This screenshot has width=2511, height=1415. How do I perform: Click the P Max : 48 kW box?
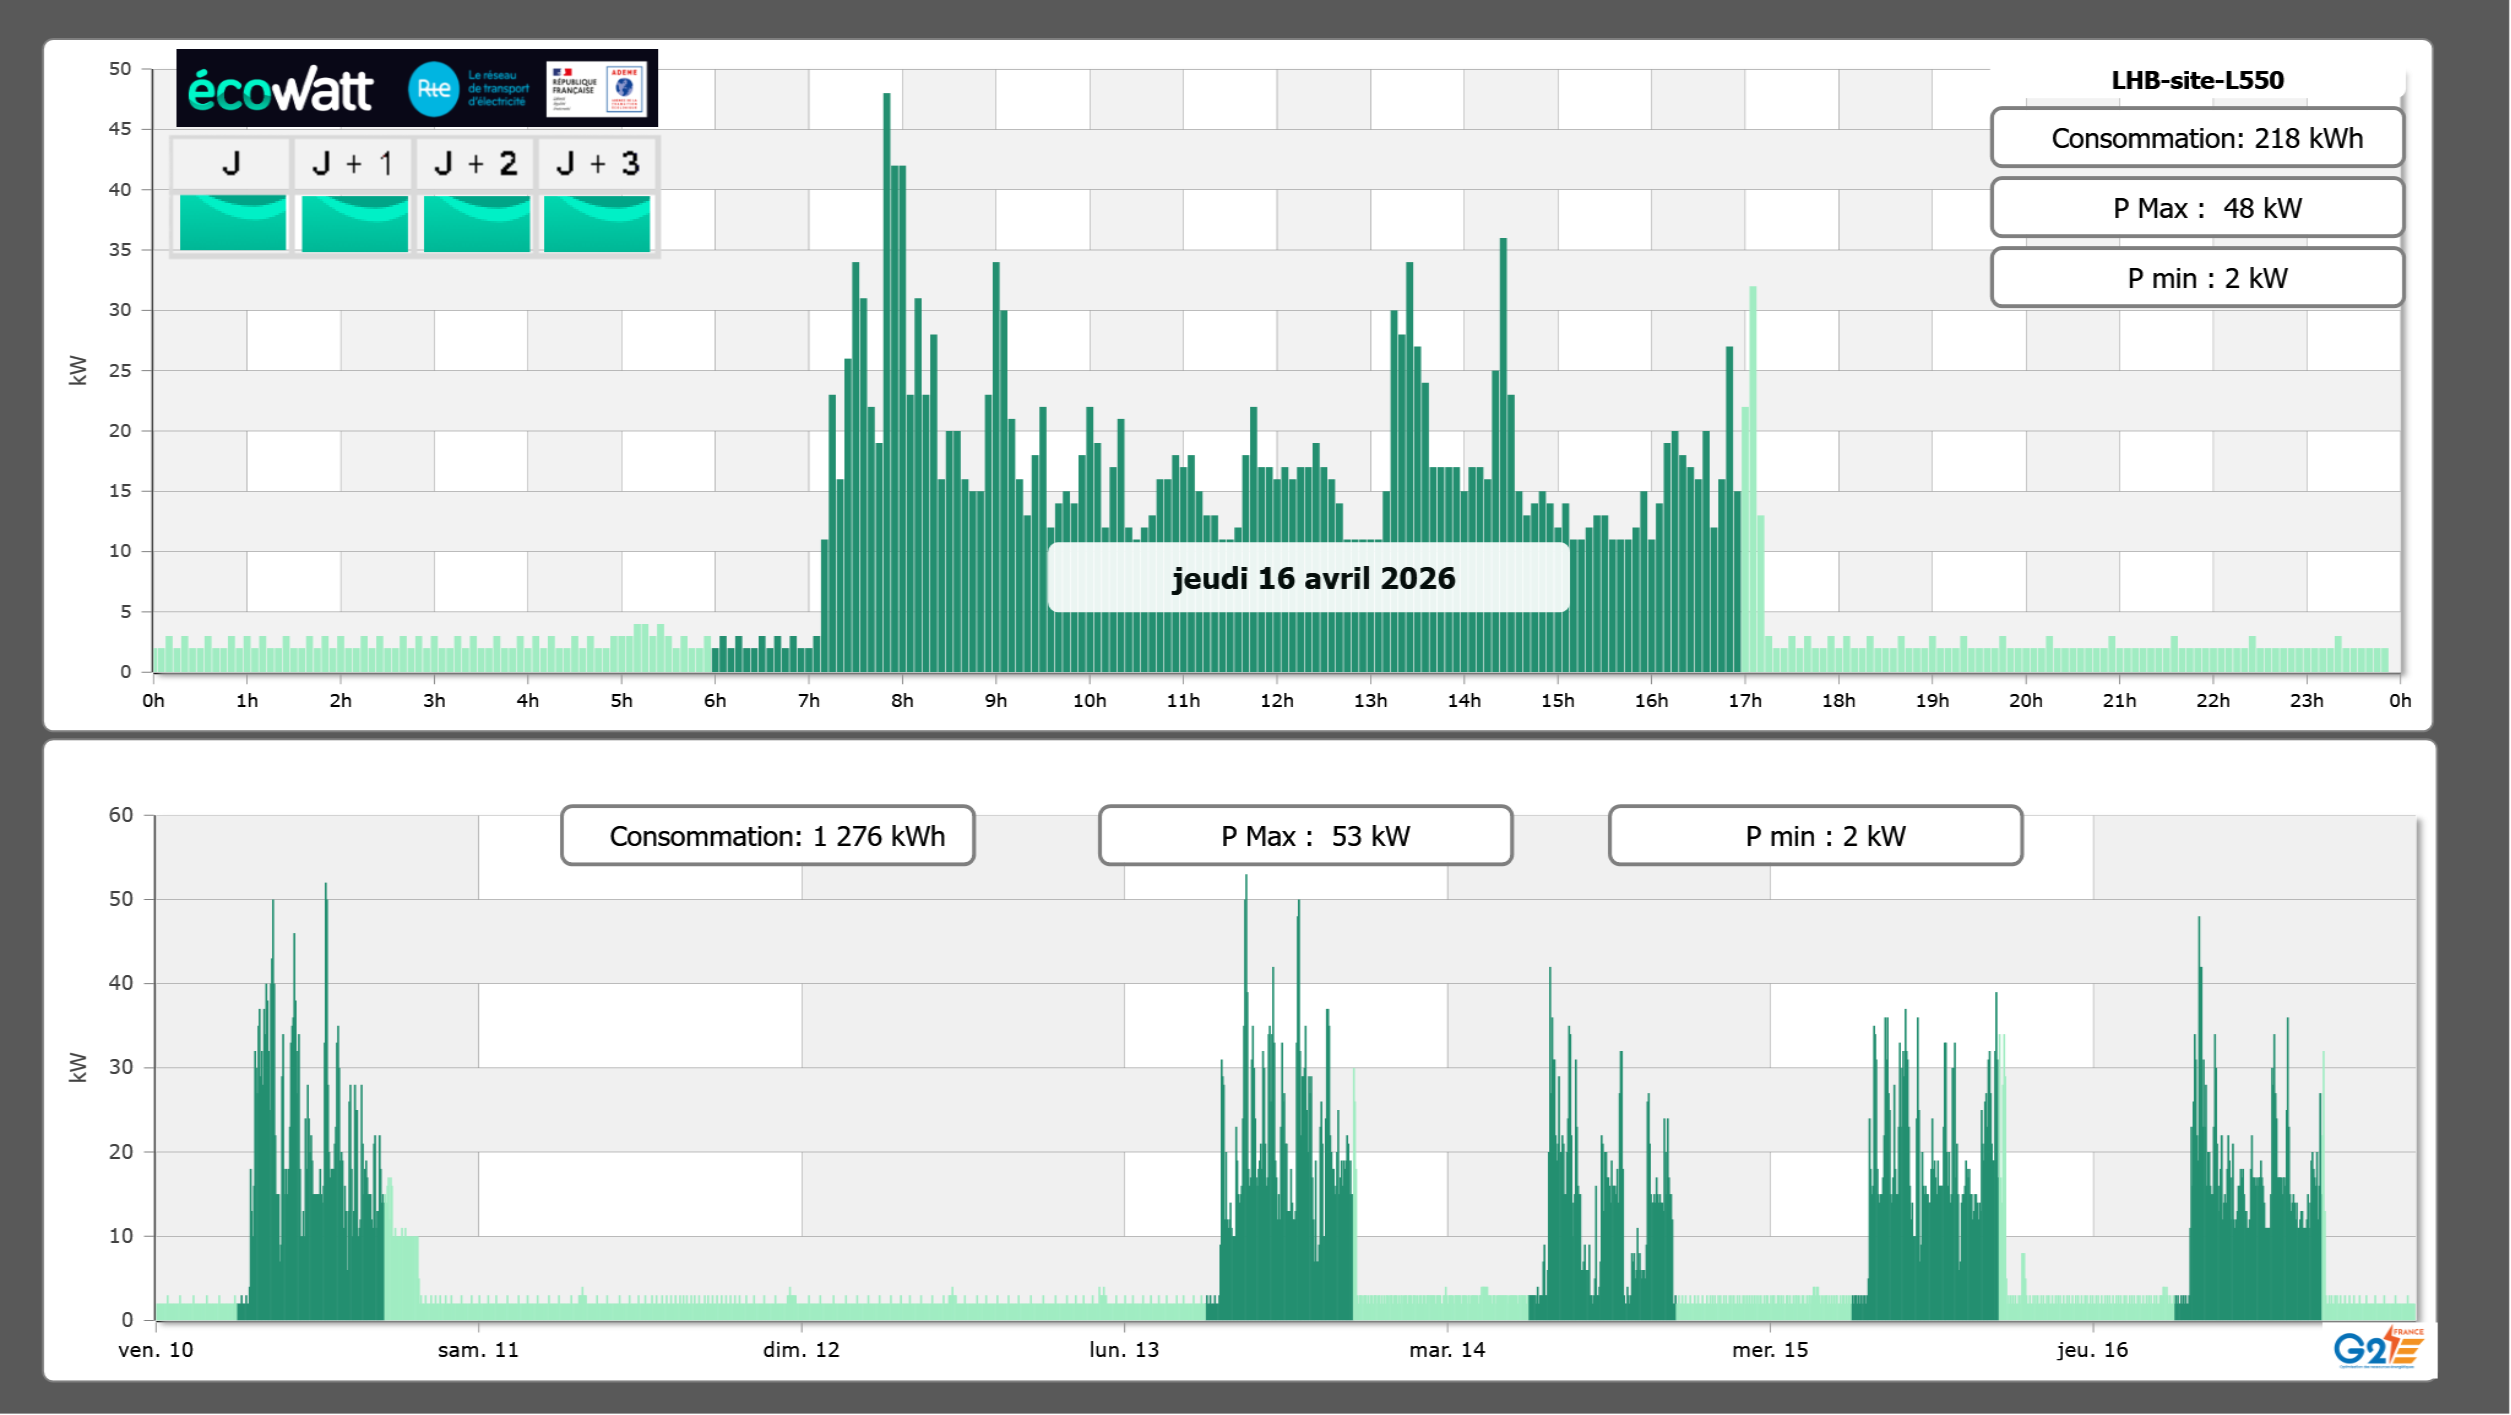2196,208
